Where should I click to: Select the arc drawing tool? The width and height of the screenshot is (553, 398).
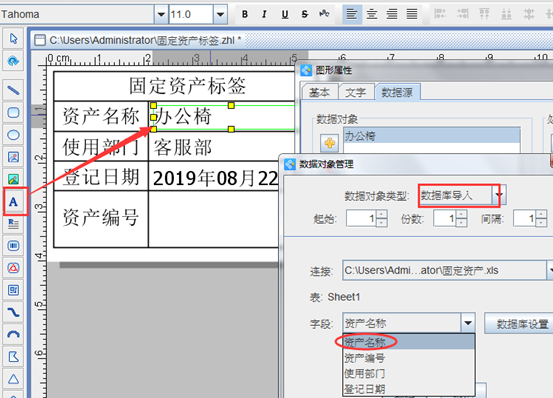click(x=13, y=335)
